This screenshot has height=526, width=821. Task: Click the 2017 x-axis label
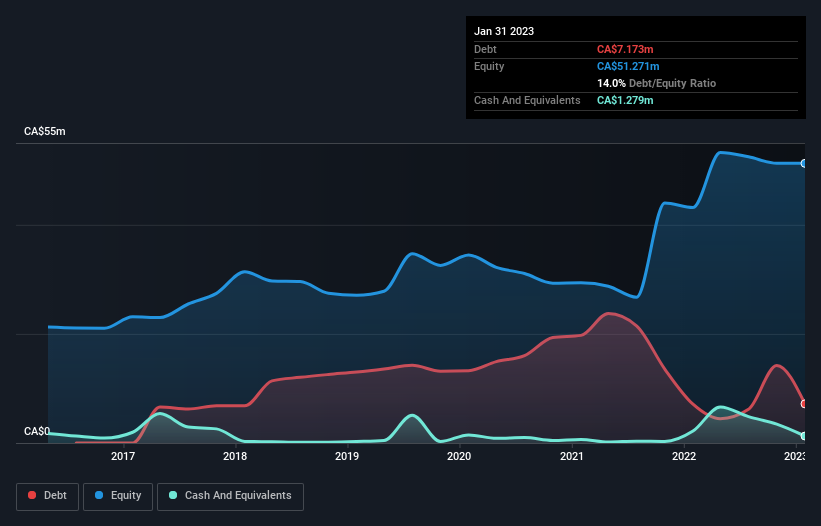123,456
